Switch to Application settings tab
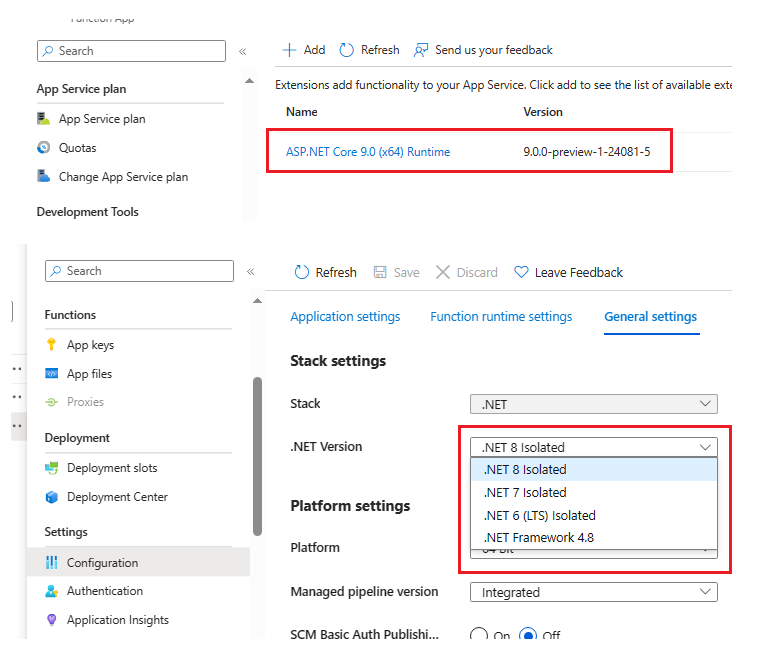761x655 pixels. coord(345,316)
